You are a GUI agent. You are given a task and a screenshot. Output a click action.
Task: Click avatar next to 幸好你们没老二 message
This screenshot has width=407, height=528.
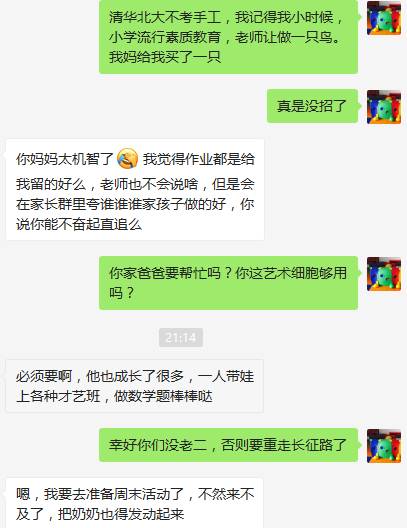[384, 446]
